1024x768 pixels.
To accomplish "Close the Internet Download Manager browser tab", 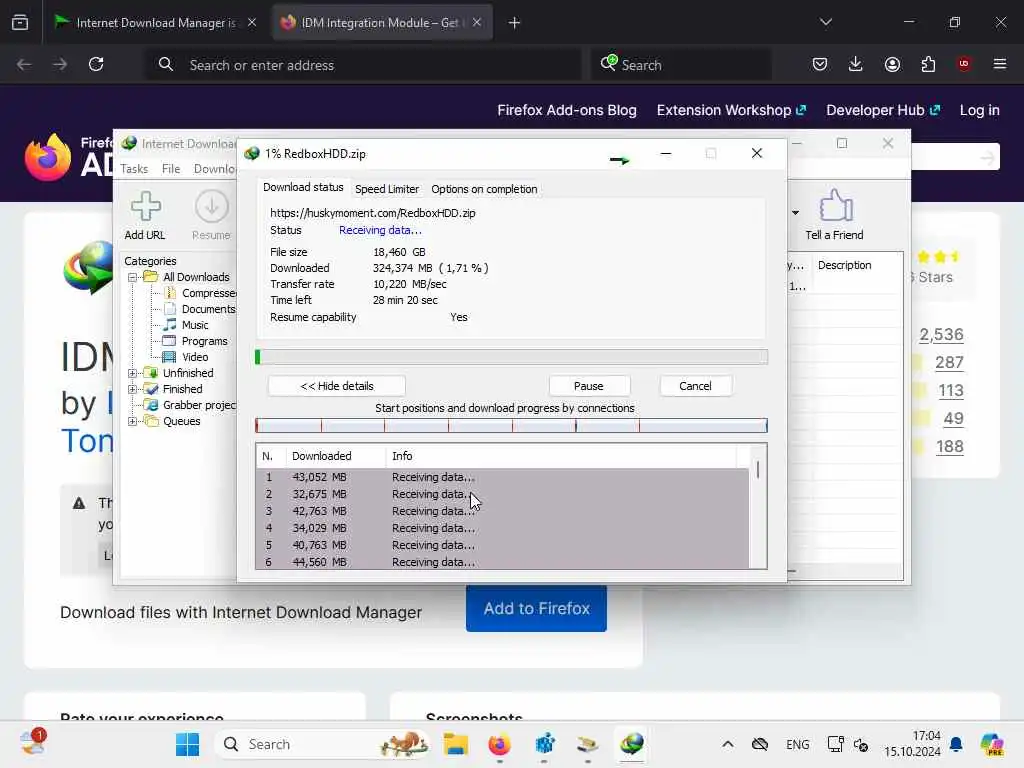I will [x=252, y=23].
